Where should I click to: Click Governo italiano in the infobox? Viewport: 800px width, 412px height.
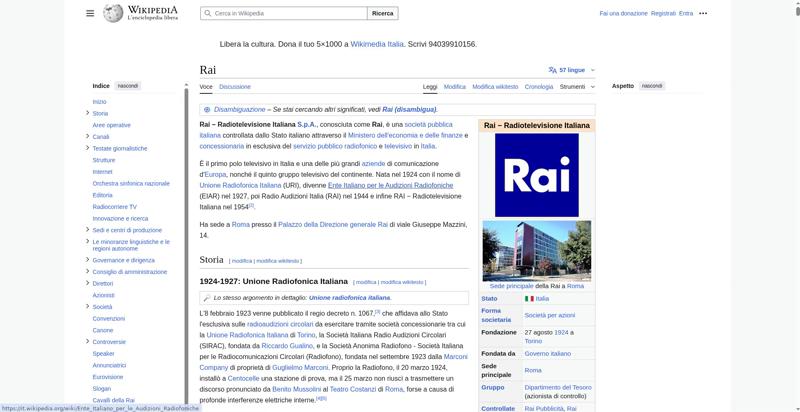(x=547, y=354)
